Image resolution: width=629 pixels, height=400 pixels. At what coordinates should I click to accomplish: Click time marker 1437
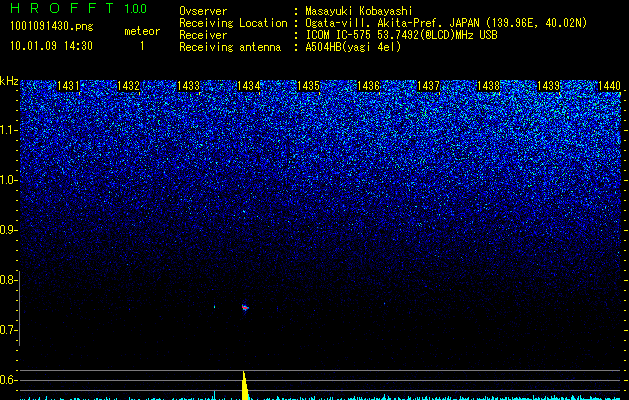(x=428, y=86)
